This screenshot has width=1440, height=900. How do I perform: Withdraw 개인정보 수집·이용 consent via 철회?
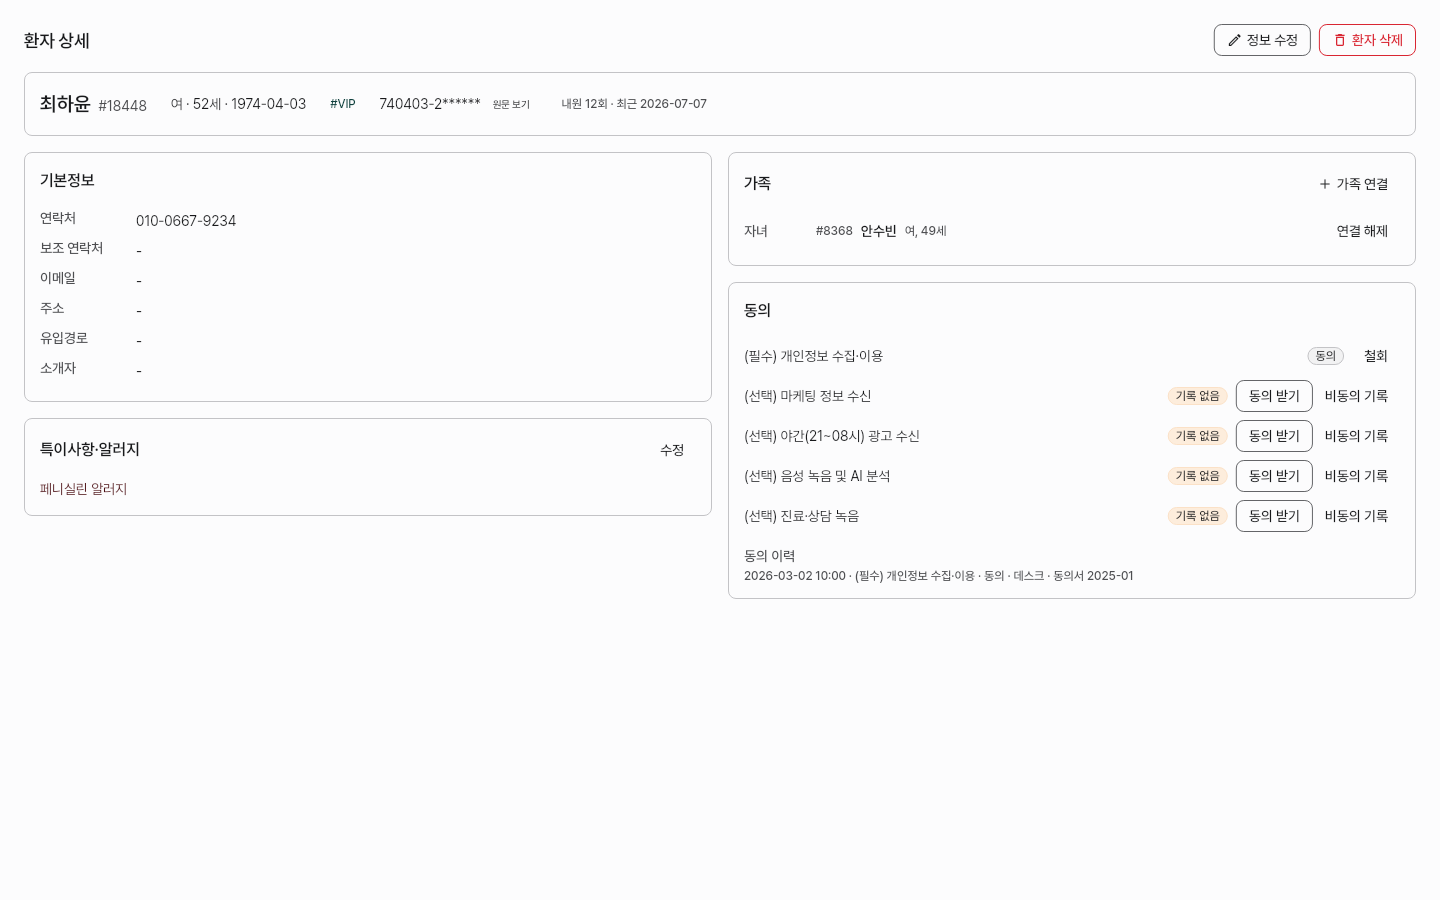point(1376,356)
